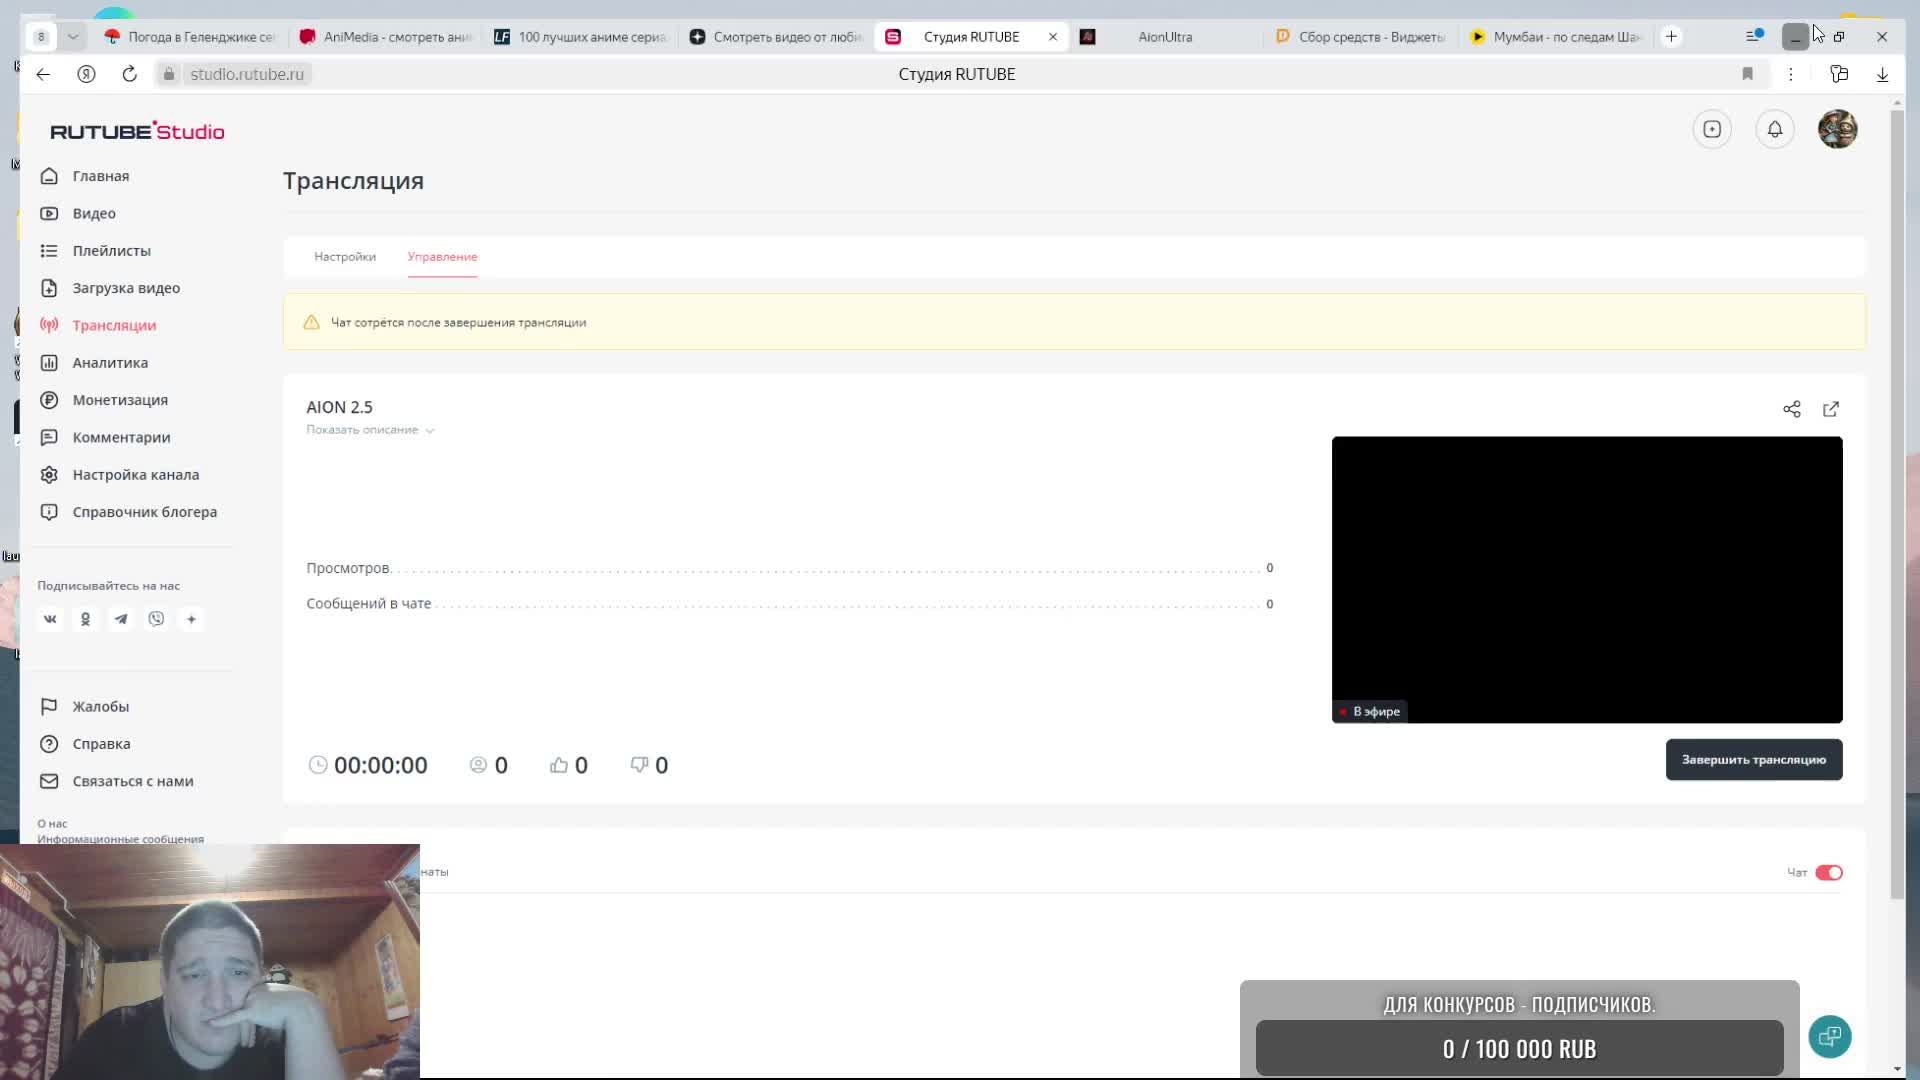Click Завершить трансляцию button

[x=1754, y=760]
